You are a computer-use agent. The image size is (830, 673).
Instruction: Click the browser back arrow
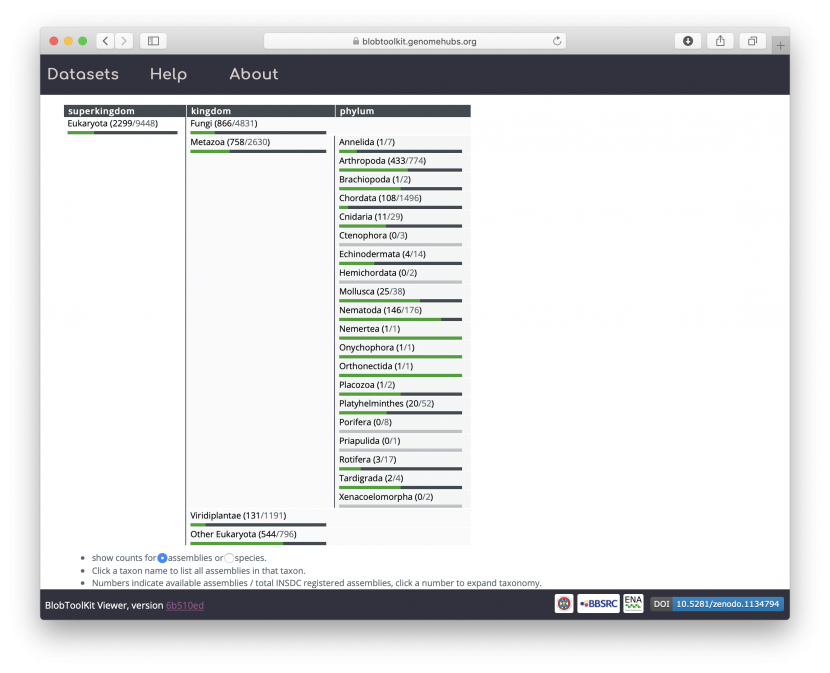(x=104, y=41)
